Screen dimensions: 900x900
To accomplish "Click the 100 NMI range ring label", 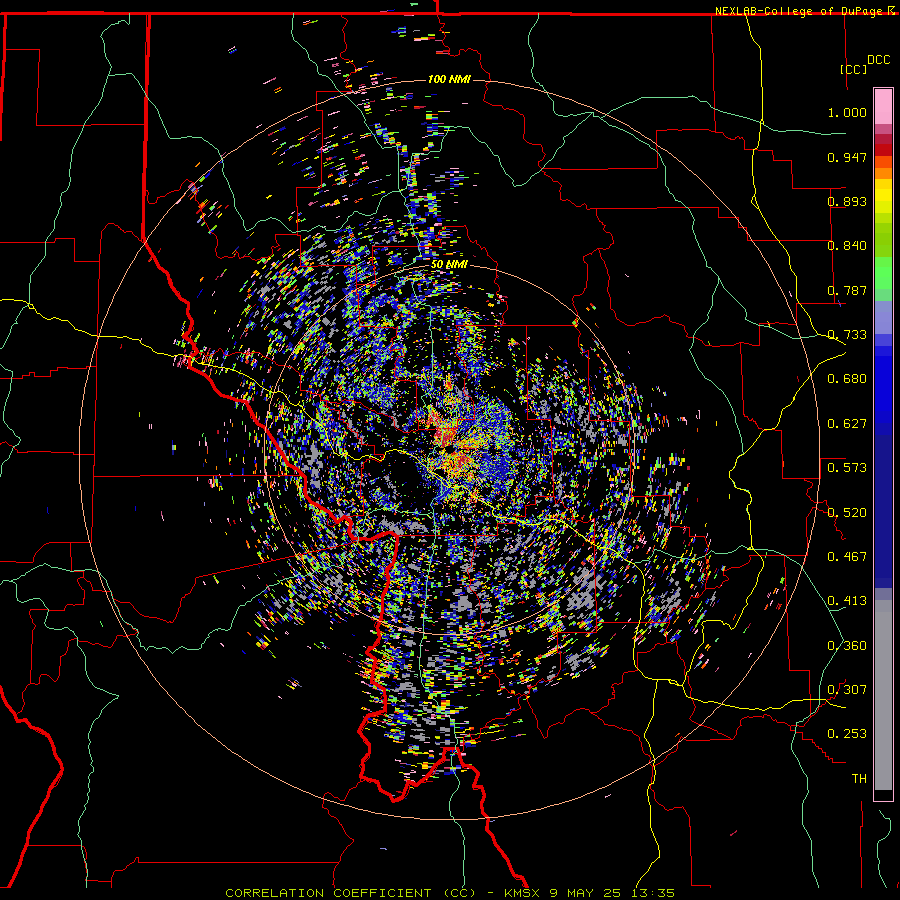I will [x=449, y=79].
